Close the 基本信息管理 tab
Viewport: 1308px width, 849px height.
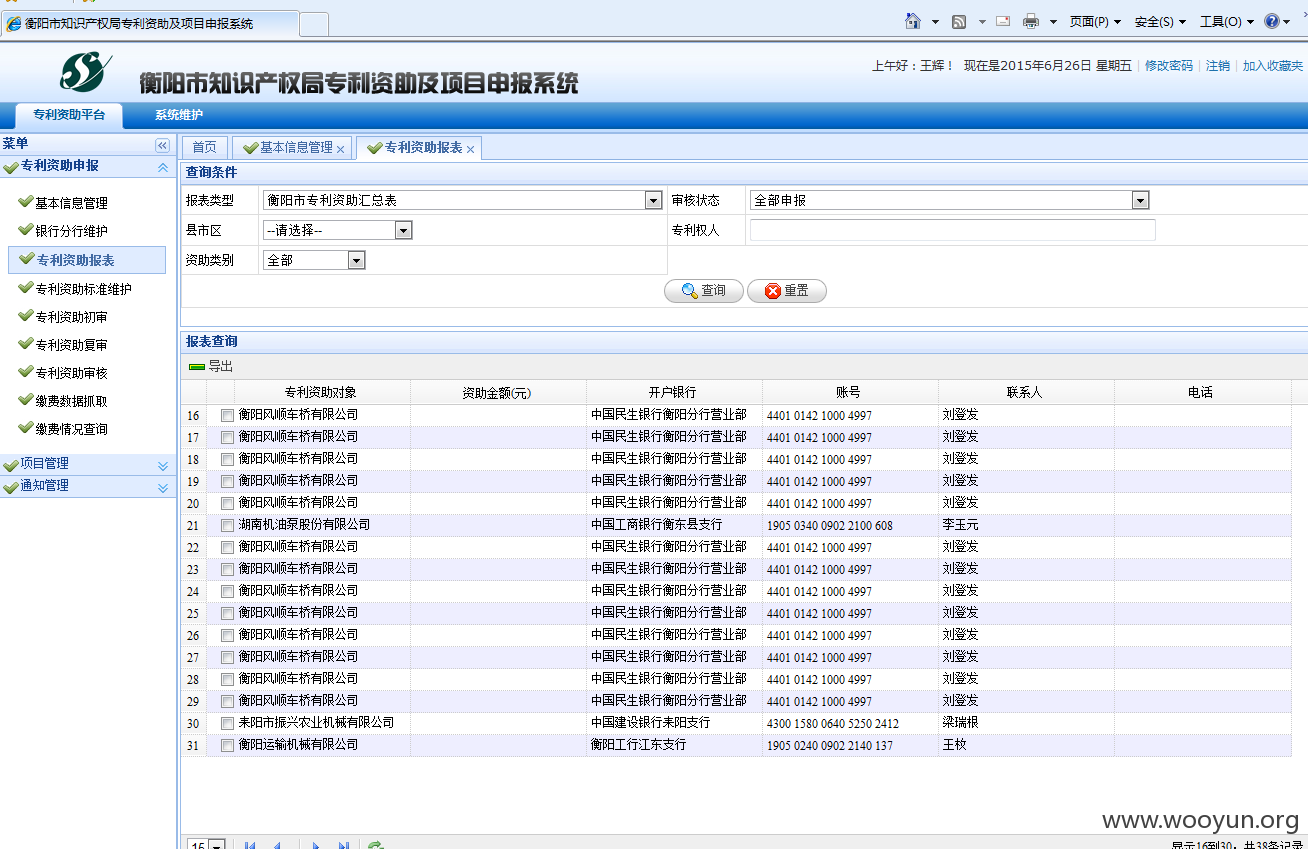(x=340, y=149)
